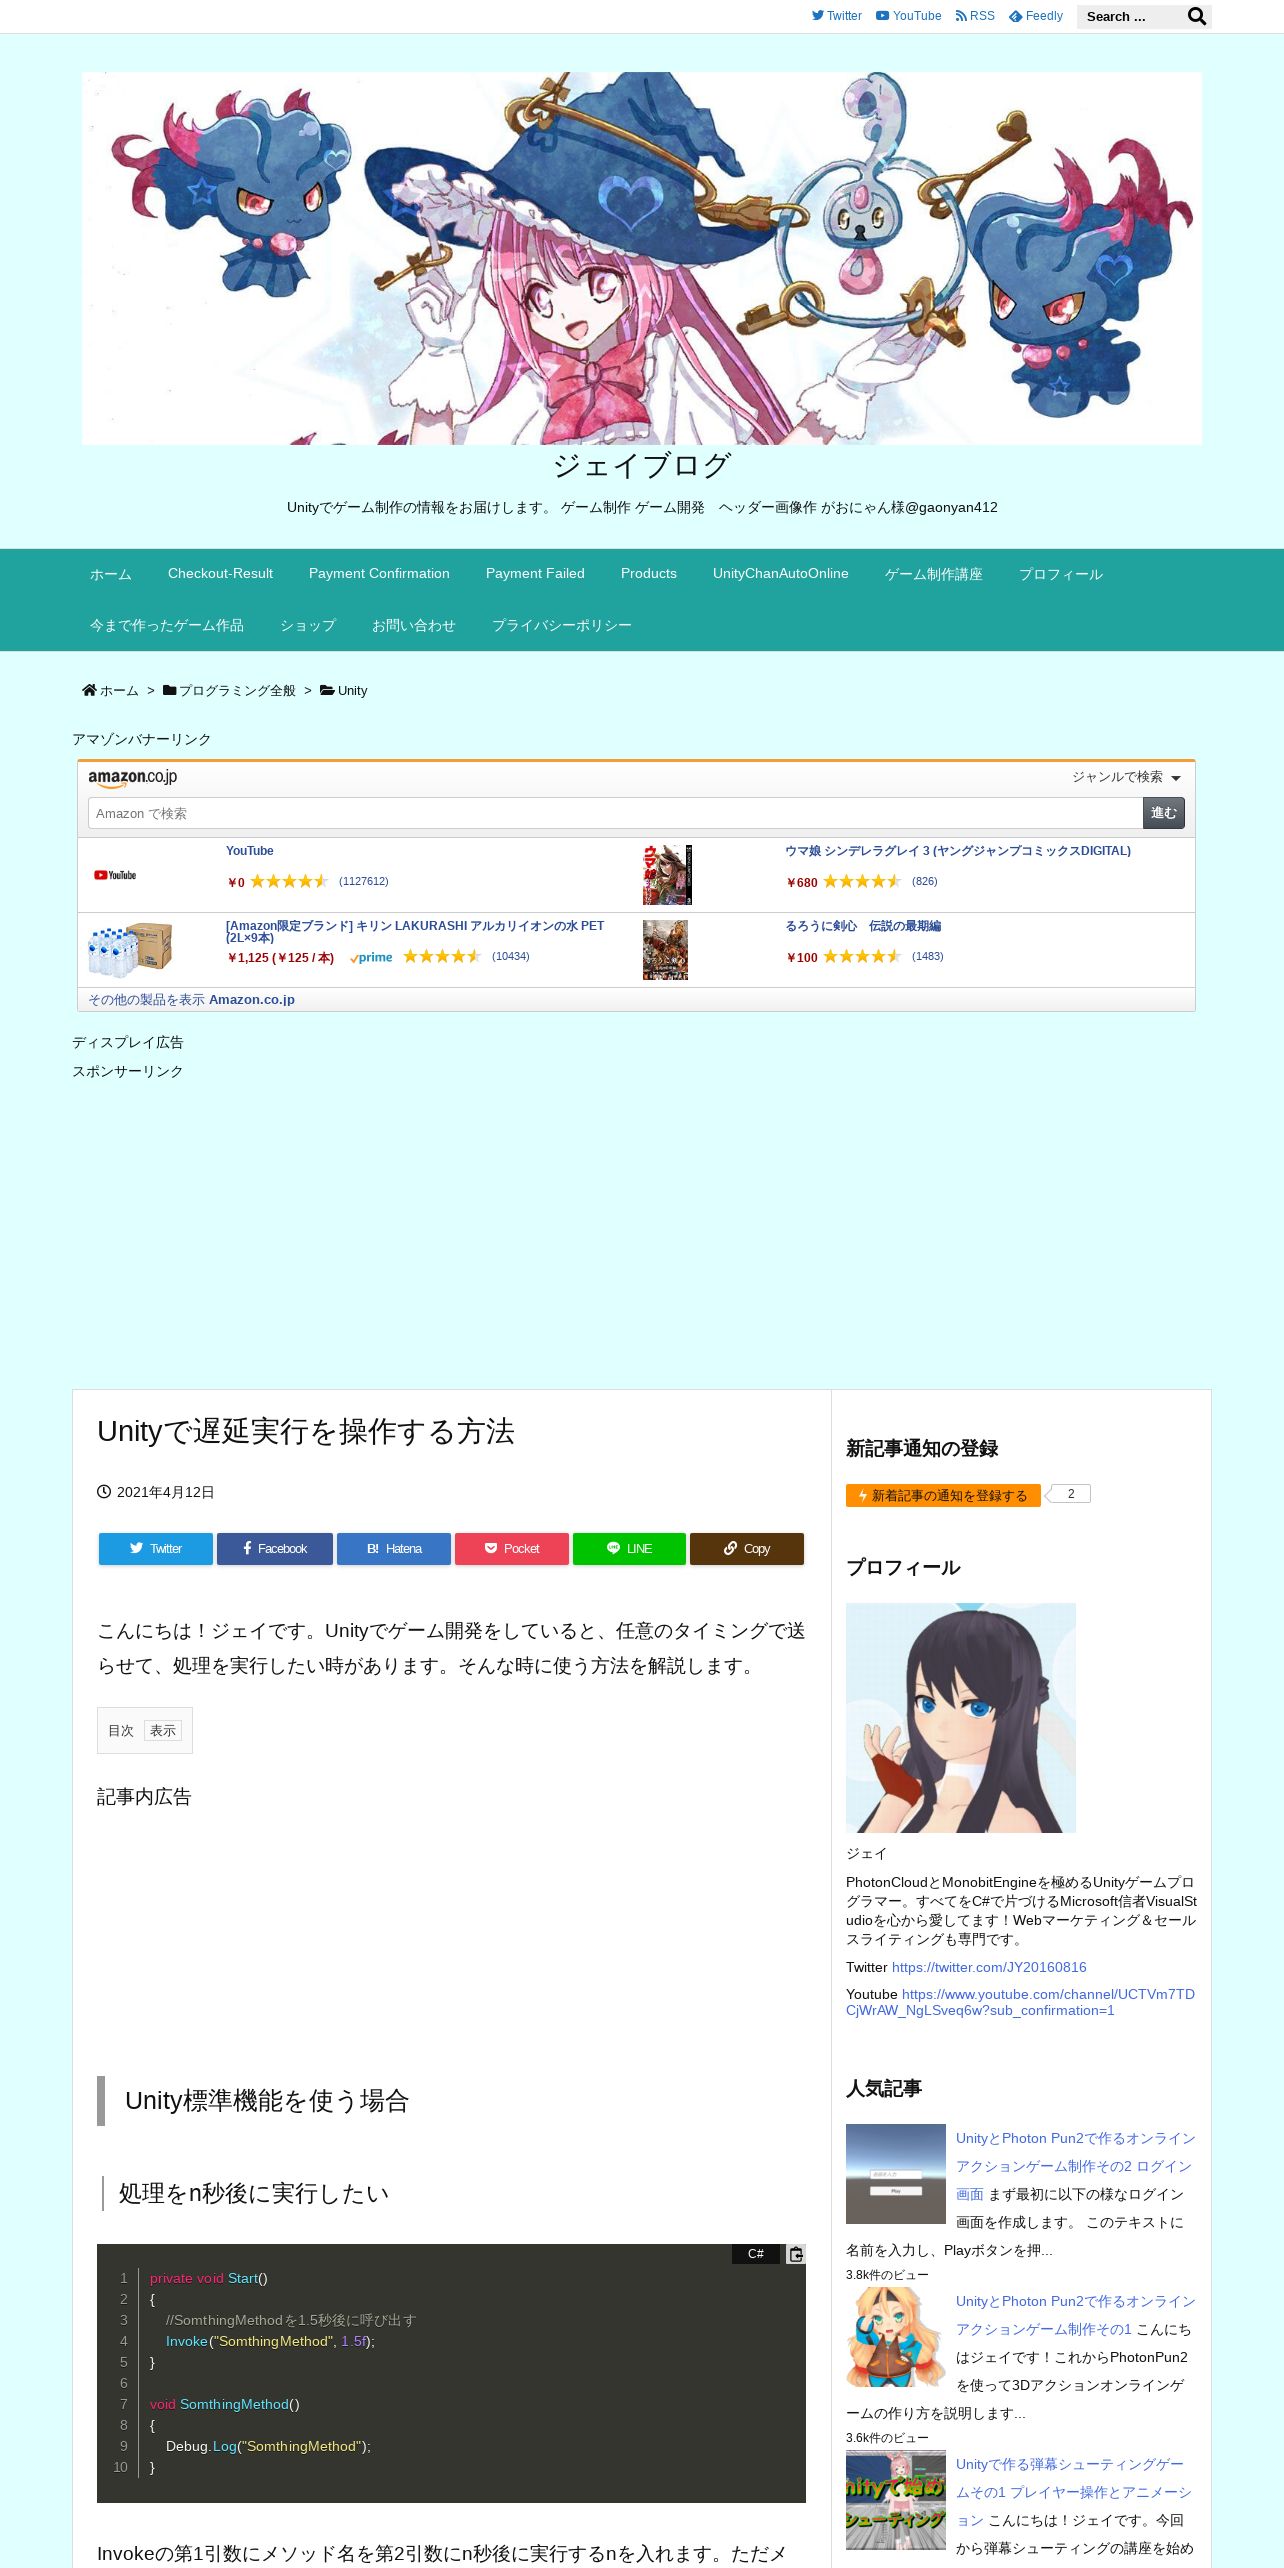
Task: Open the るろうに剣心 伝説の最期編 link
Action: pos(863,926)
